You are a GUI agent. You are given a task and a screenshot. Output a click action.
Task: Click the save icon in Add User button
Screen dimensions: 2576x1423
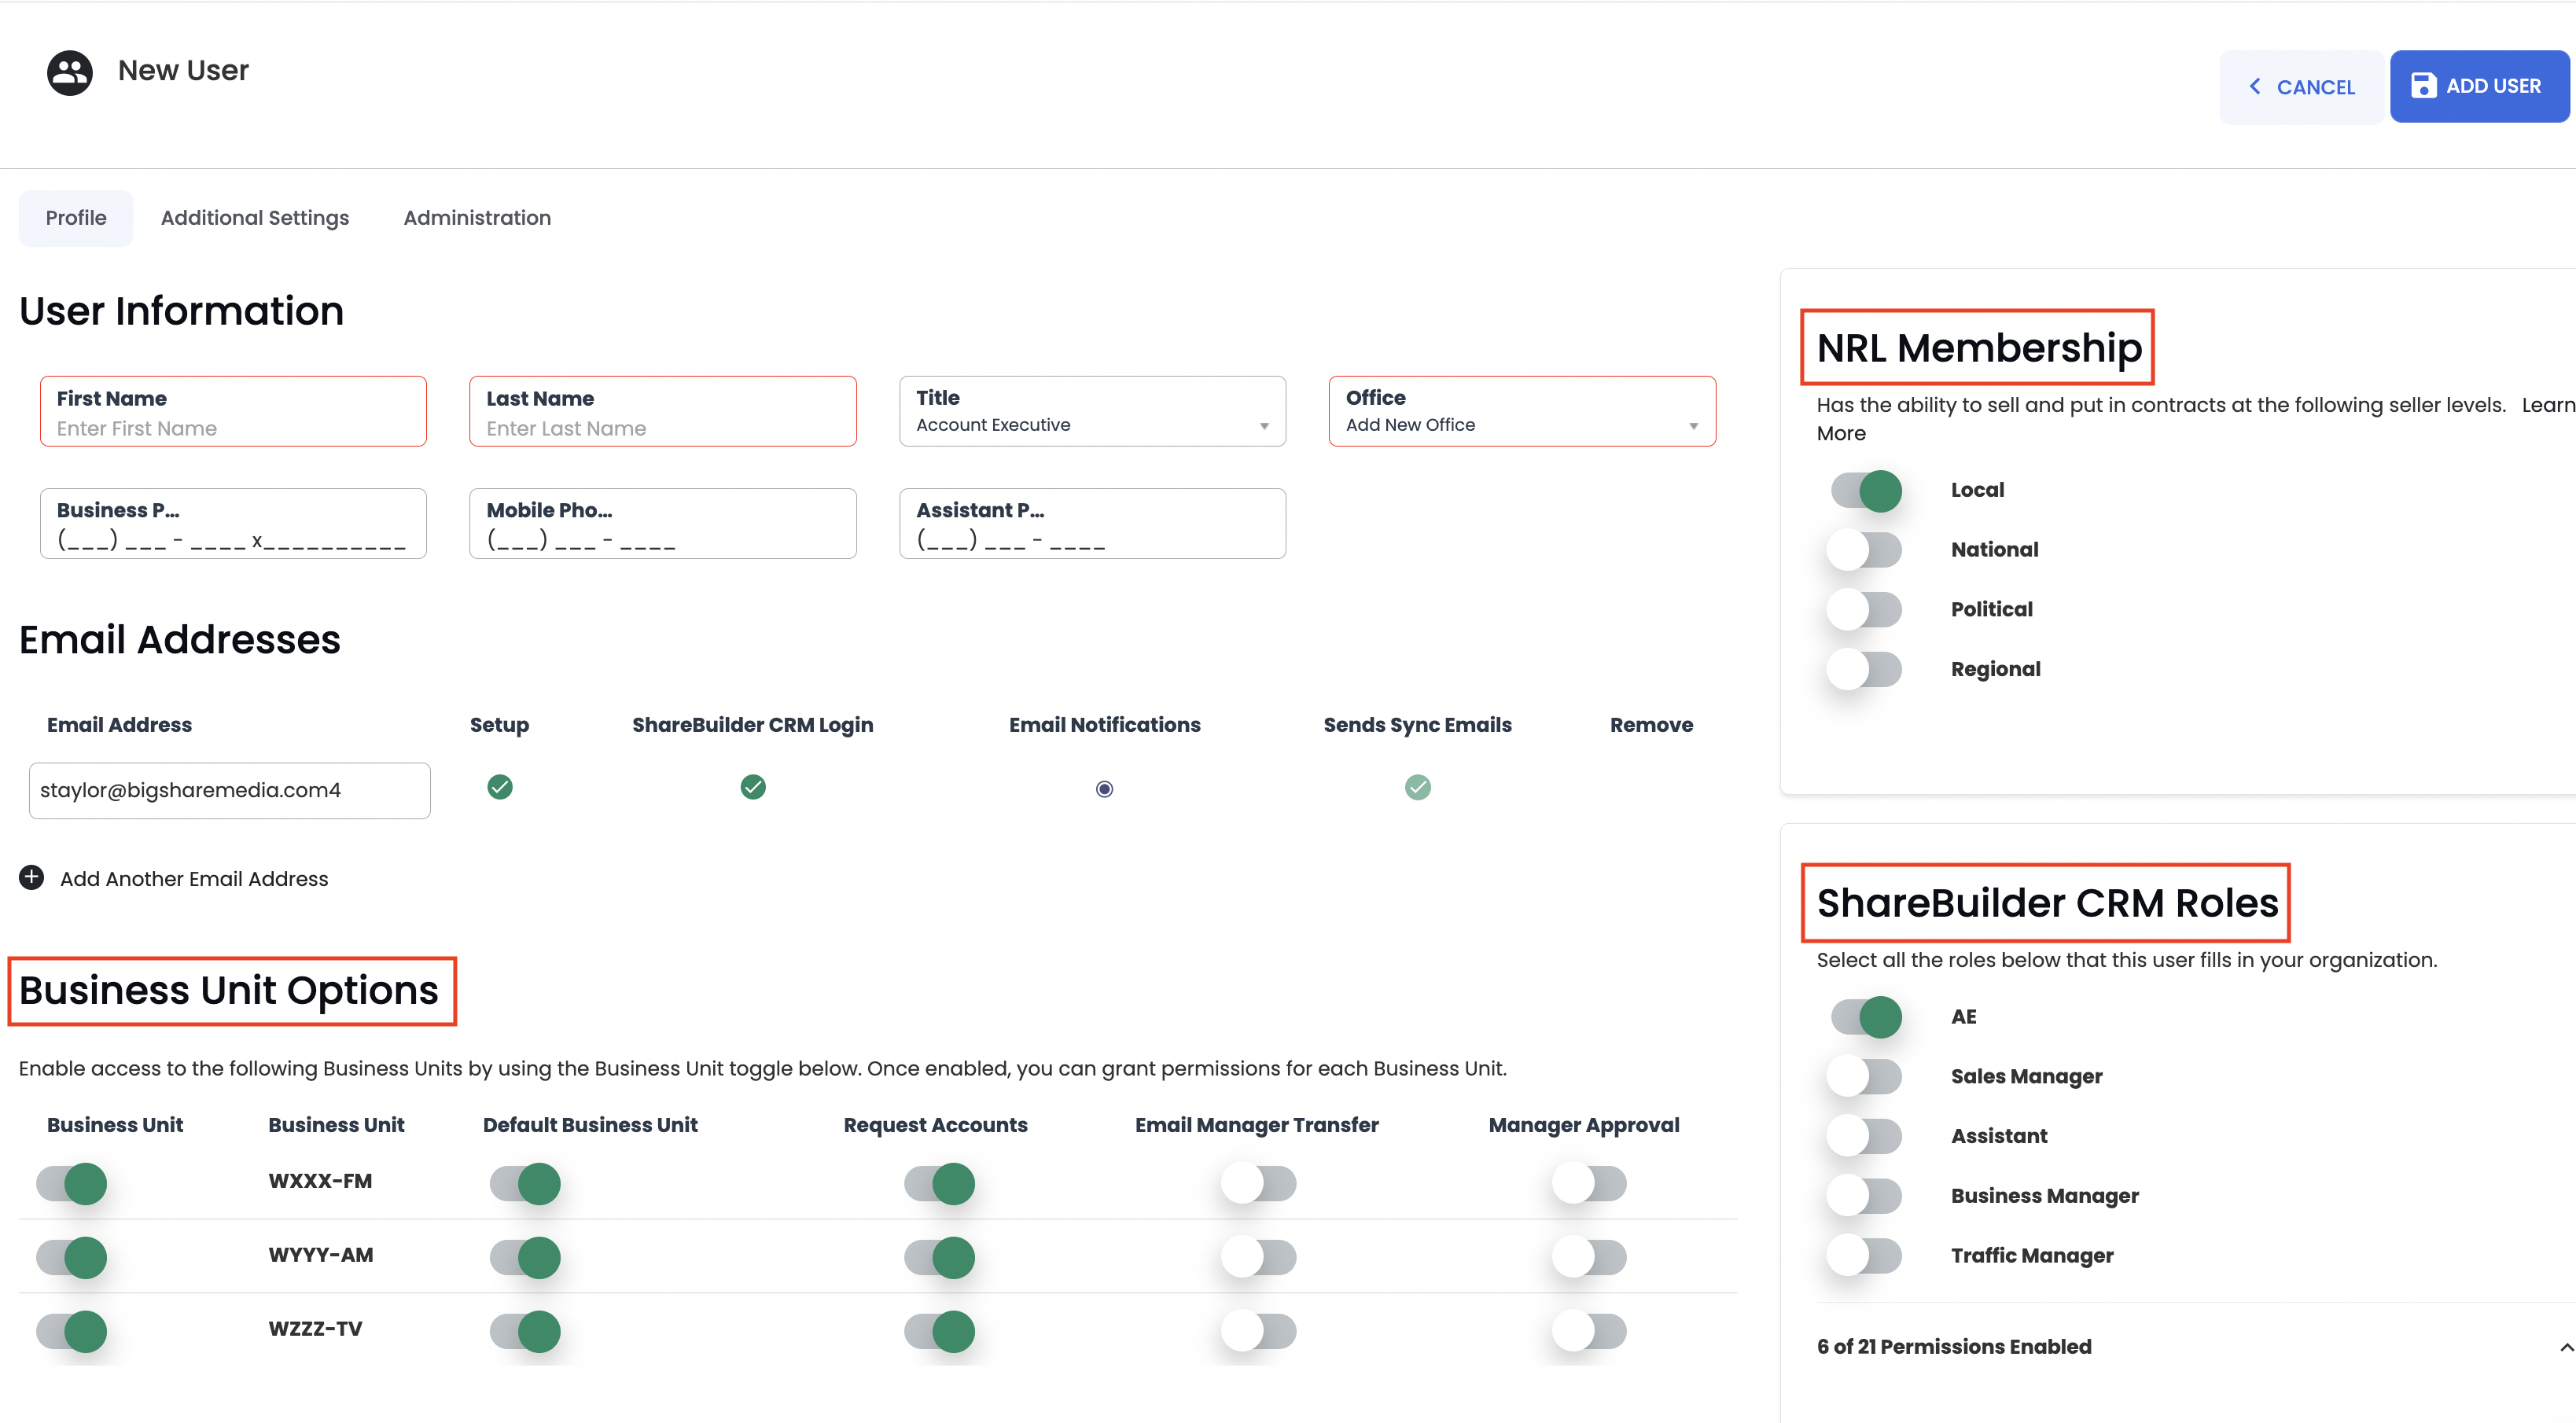pos(2423,86)
